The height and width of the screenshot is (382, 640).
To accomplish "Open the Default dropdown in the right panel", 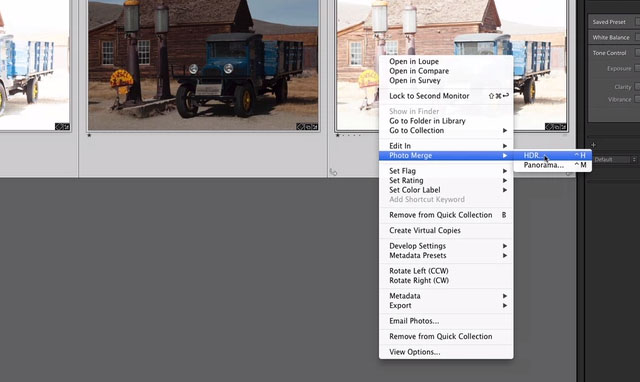I will [614, 160].
